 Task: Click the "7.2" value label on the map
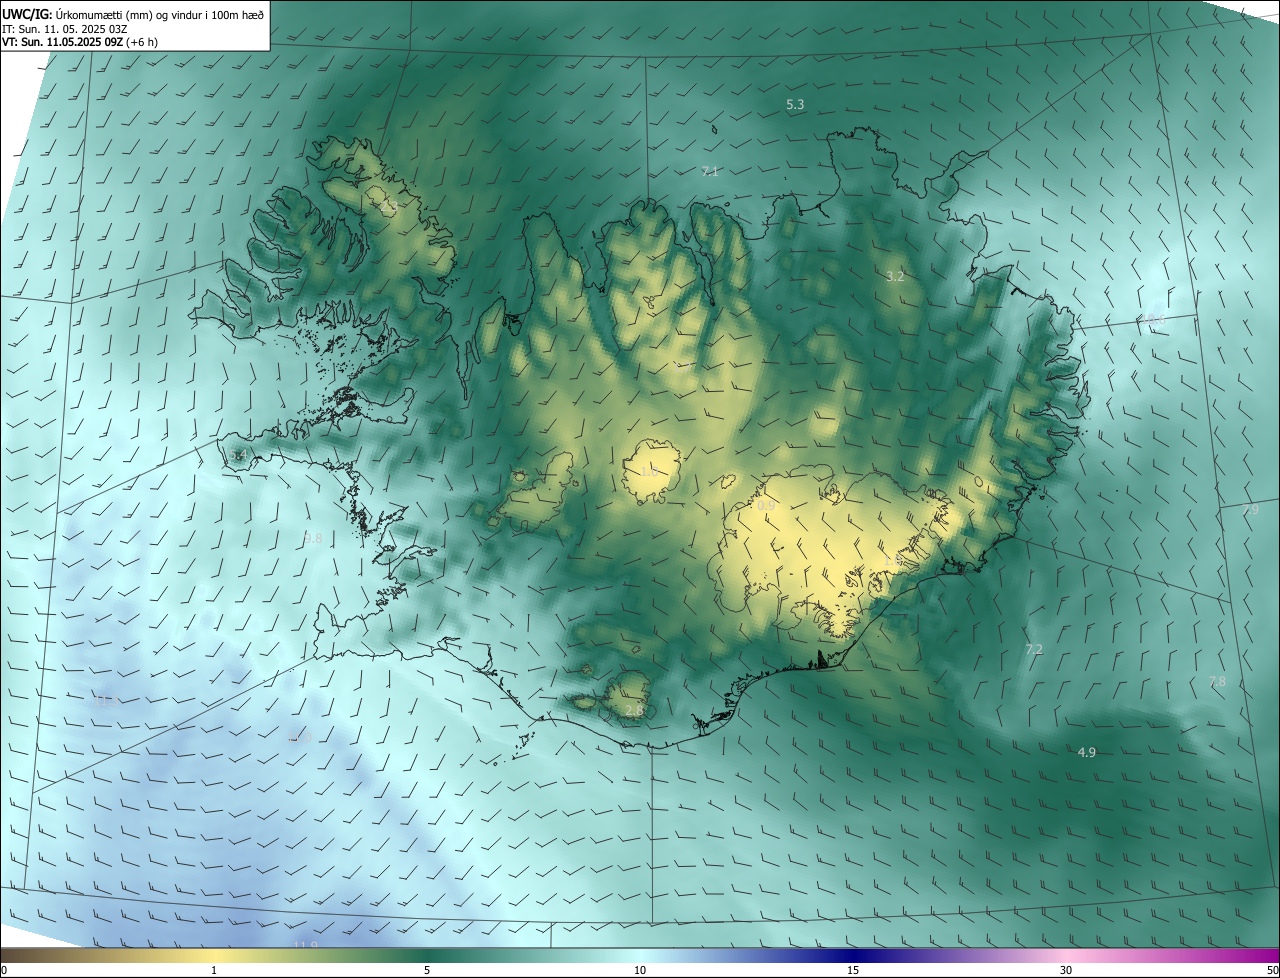point(1034,649)
